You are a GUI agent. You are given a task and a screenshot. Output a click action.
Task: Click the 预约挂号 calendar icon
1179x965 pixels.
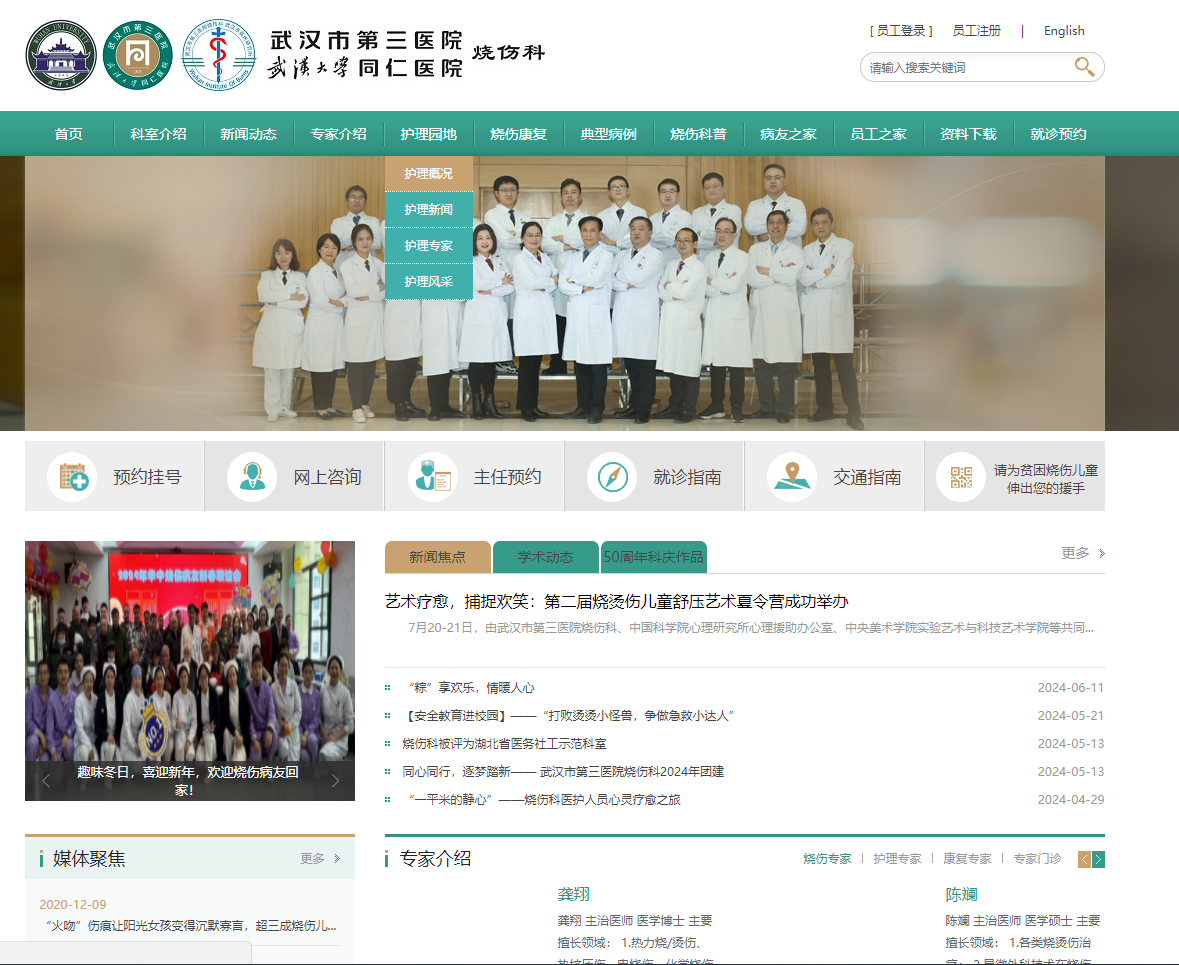74,477
